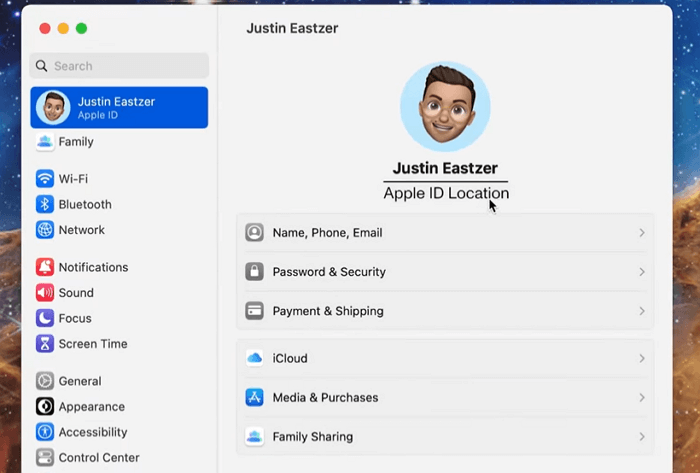This screenshot has height=473, width=700.
Task: Click the bold Justin Eastzer name under avatar
Action: tap(445, 168)
